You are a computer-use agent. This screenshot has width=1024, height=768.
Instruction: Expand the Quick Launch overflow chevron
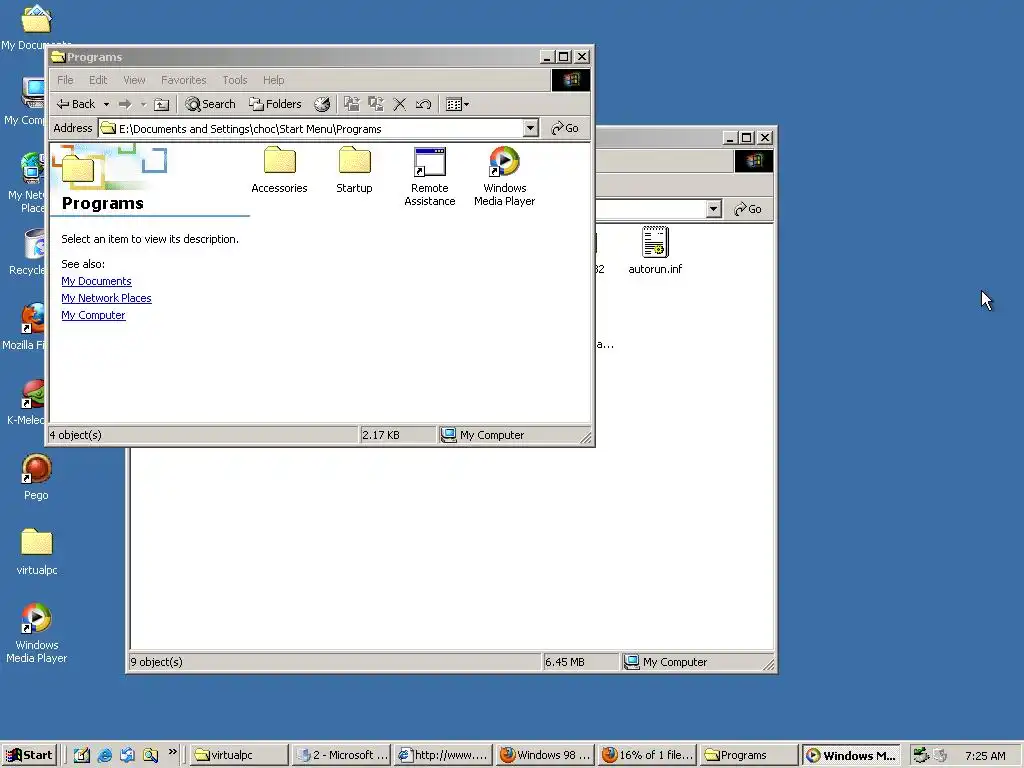click(172, 752)
